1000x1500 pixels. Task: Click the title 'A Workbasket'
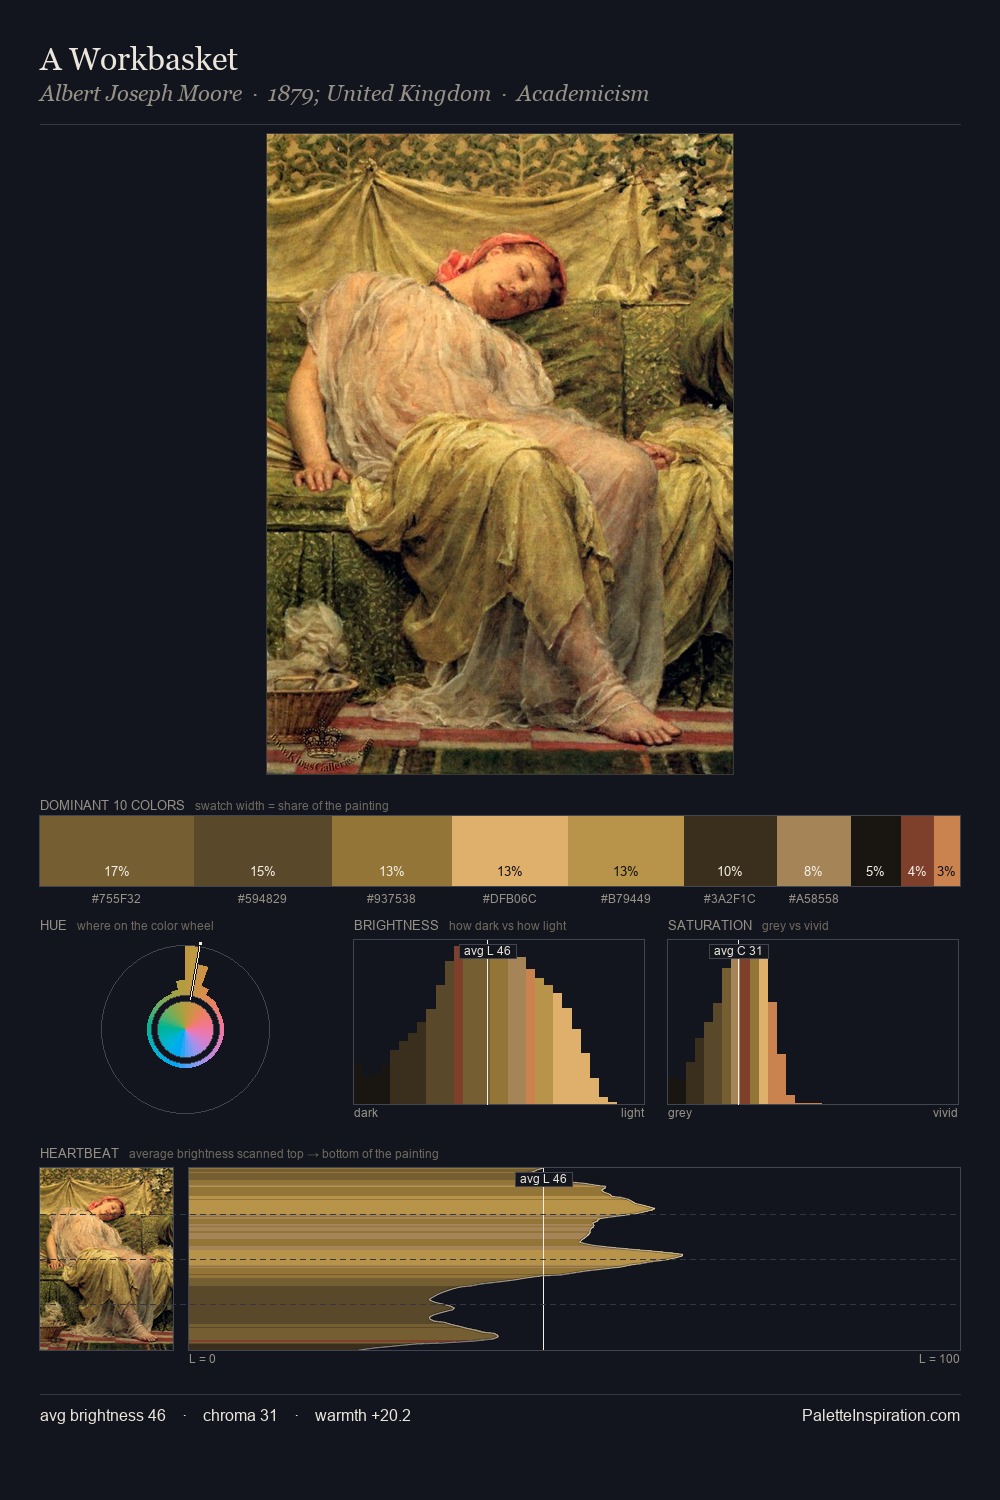pyautogui.click(x=139, y=59)
